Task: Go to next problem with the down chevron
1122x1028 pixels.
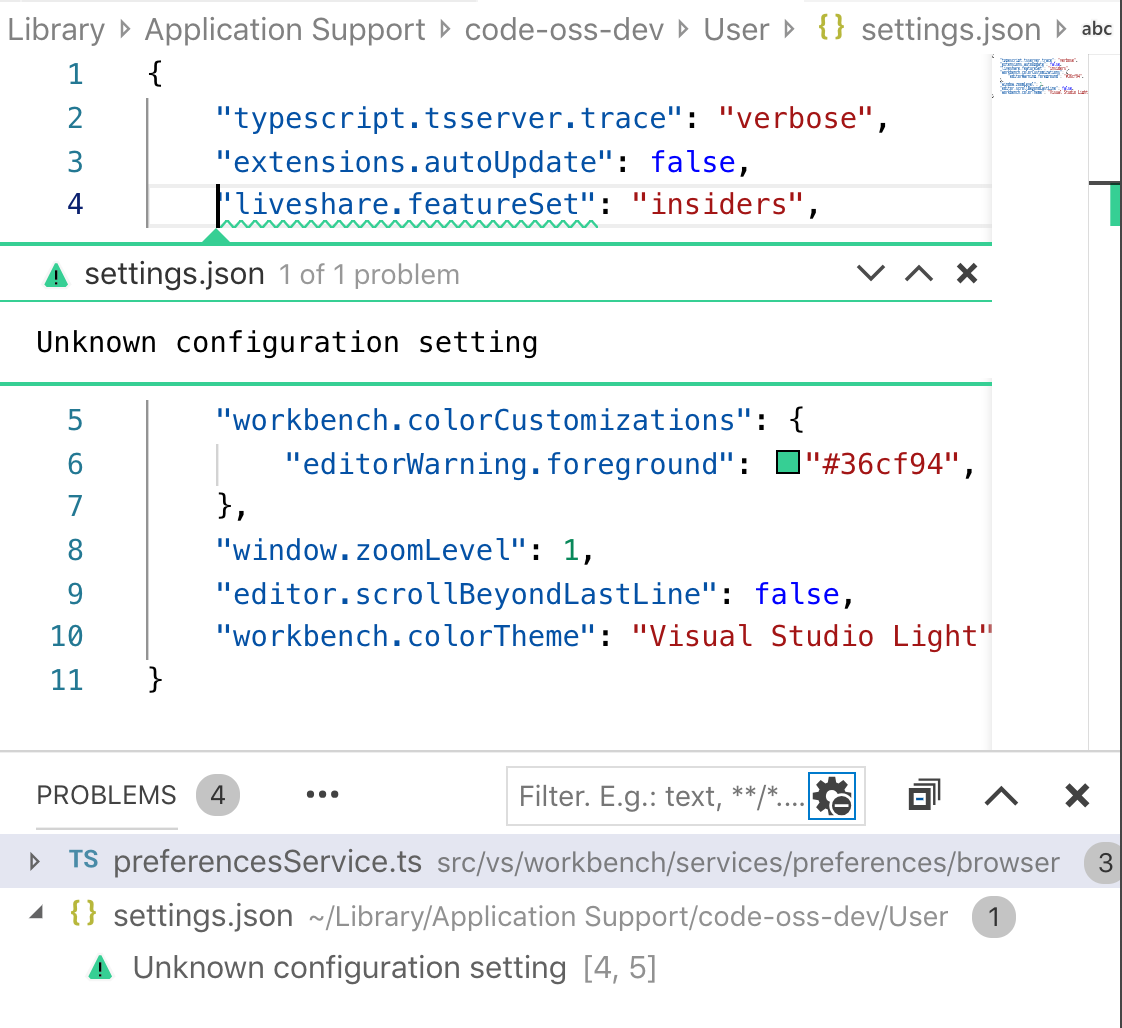Action: 870,273
